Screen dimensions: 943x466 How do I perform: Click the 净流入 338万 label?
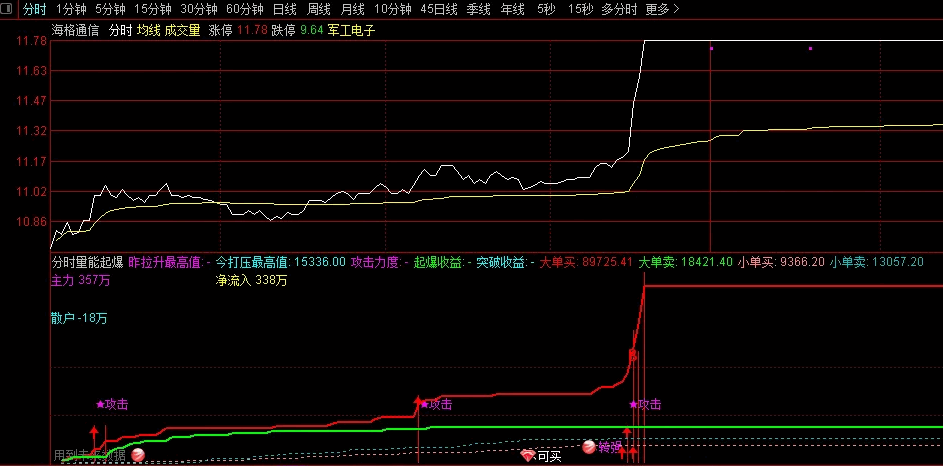point(251,280)
